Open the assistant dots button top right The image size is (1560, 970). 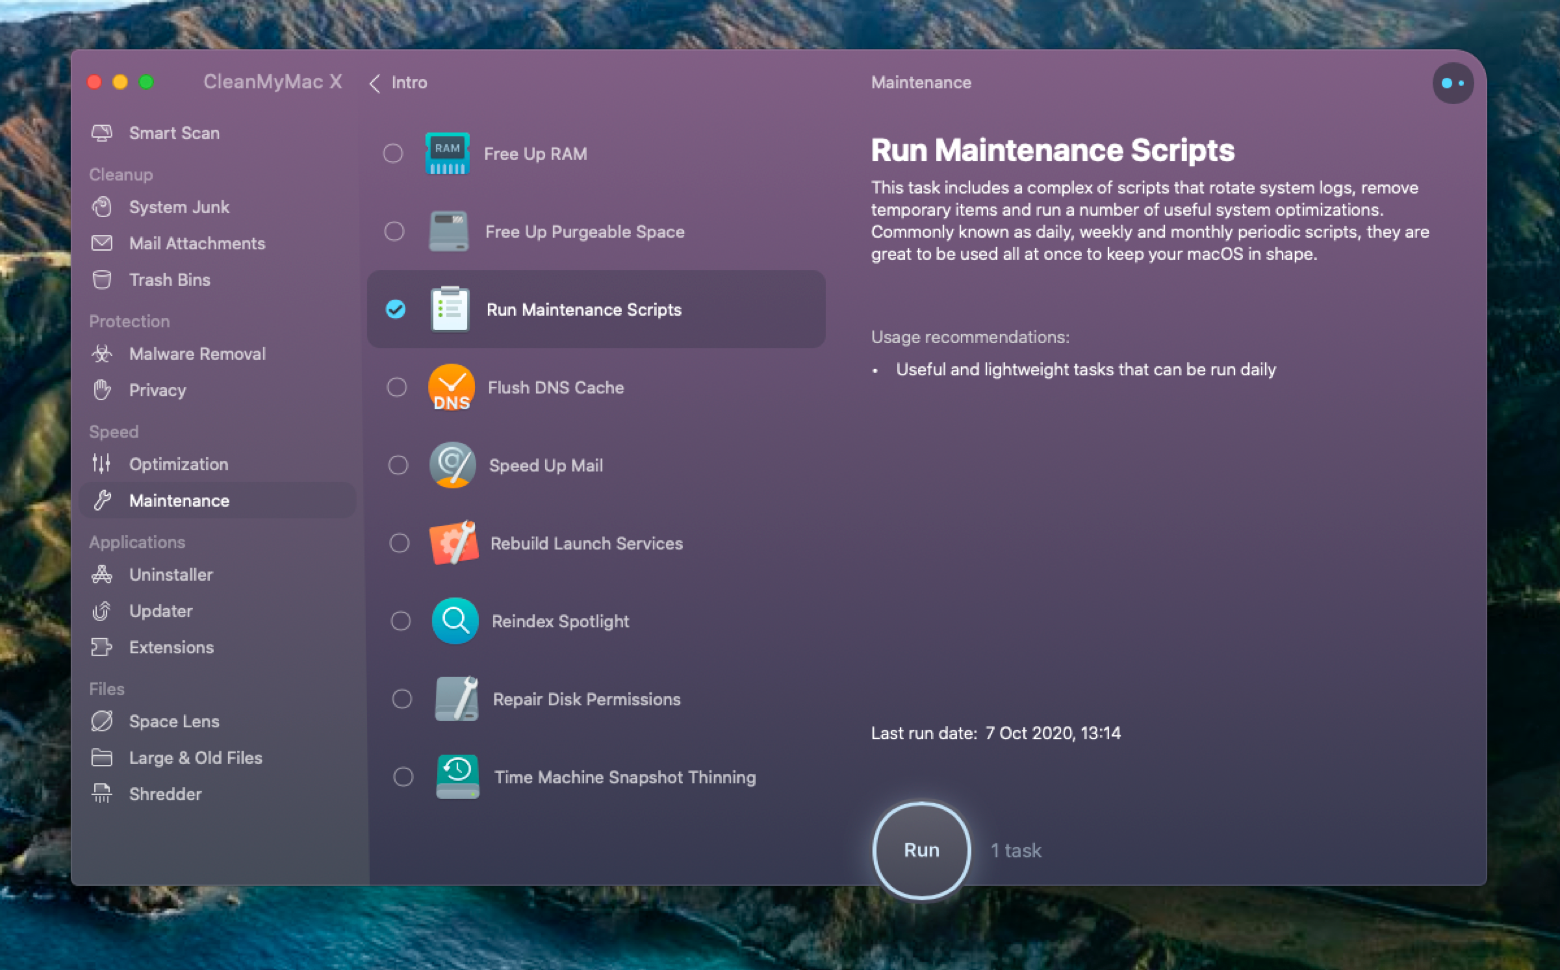pyautogui.click(x=1453, y=83)
